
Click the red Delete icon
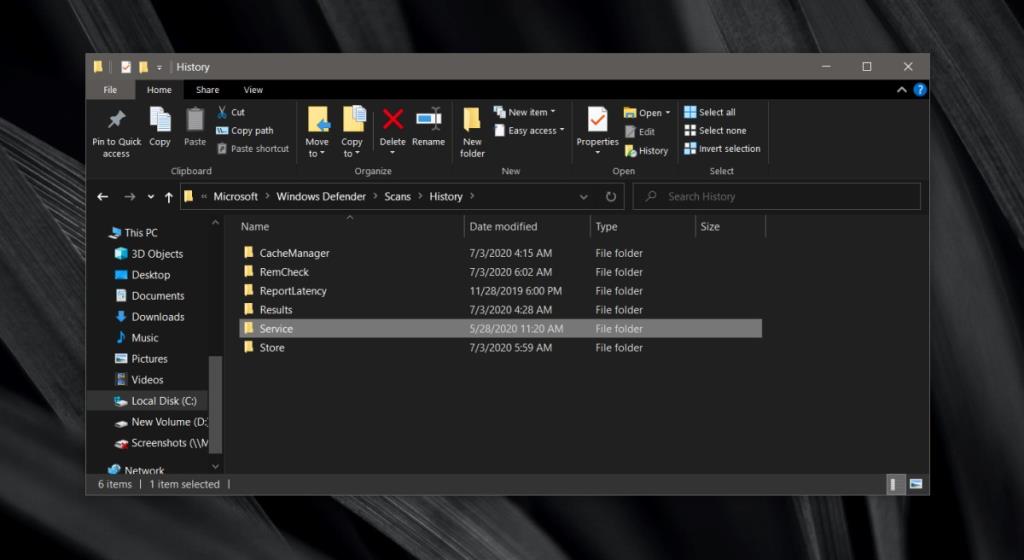(392, 119)
